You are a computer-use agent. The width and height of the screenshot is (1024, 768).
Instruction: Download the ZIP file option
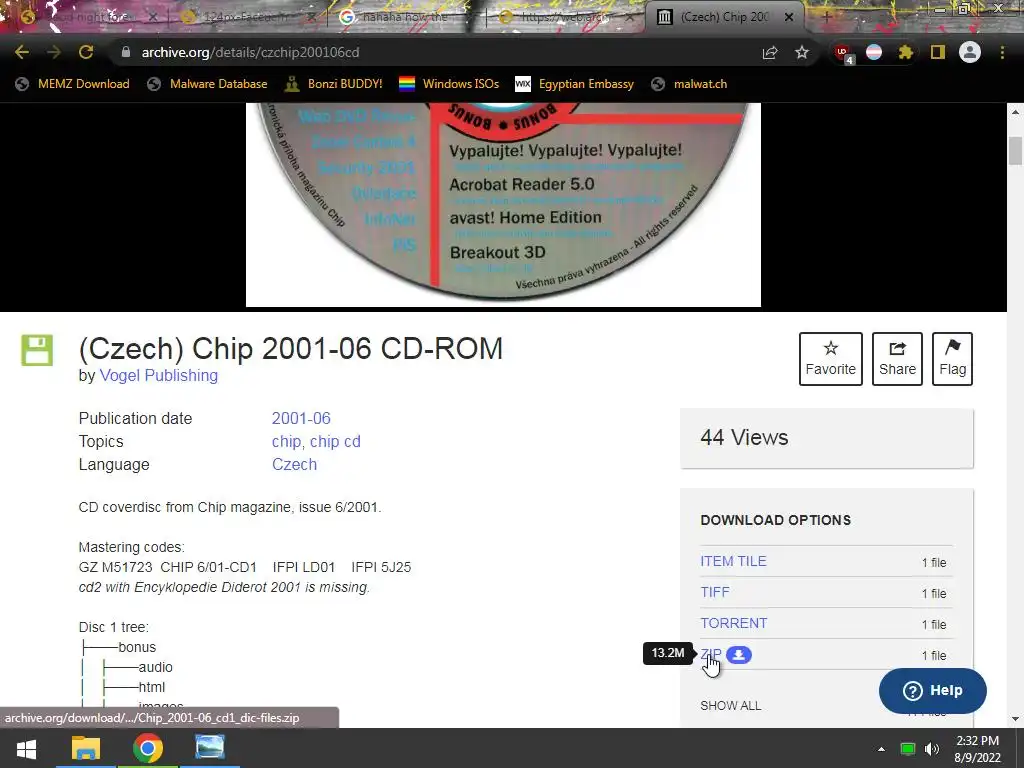711,654
